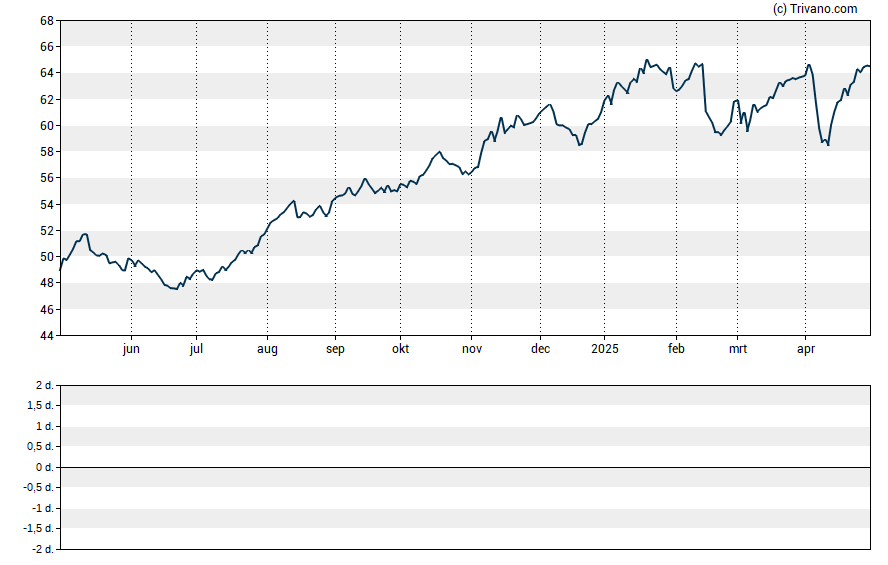
Task: Click the 62 price axis value
Action: [x=46, y=100]
